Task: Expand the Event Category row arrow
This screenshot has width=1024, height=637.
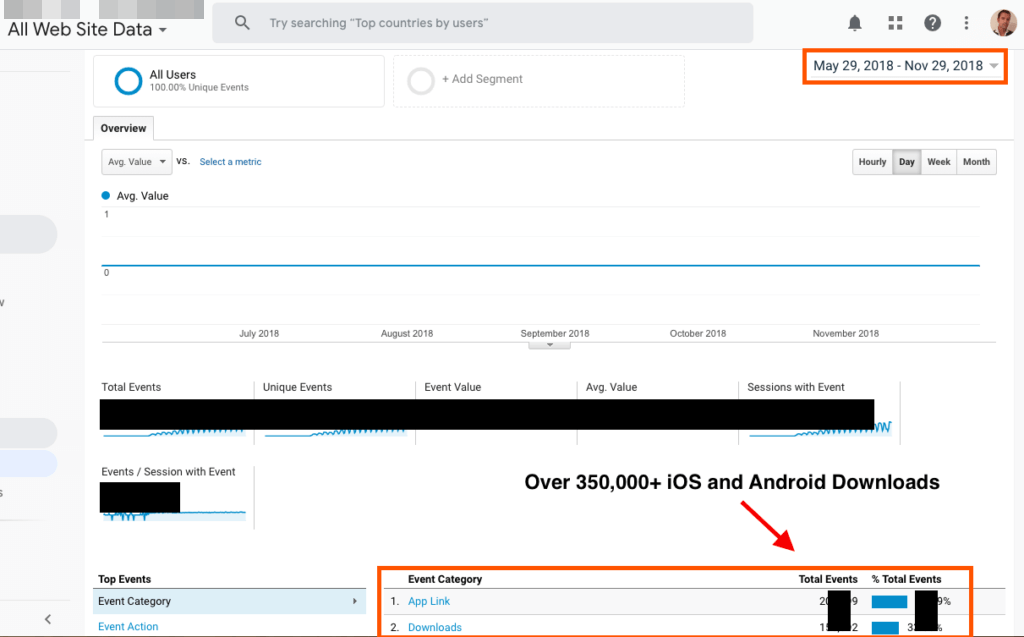Action: point(355,601)
